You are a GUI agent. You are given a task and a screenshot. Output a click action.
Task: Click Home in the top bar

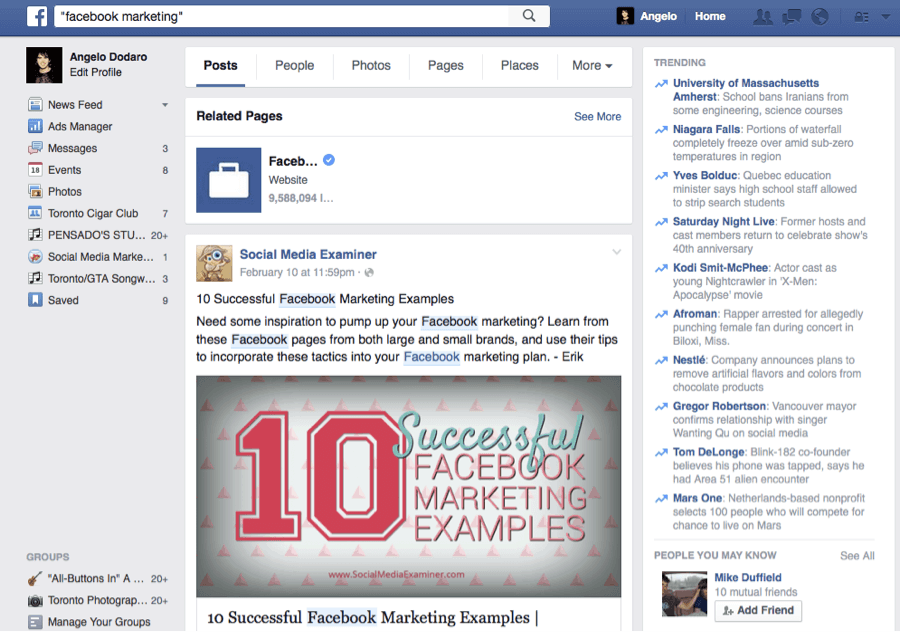(710, 16)
